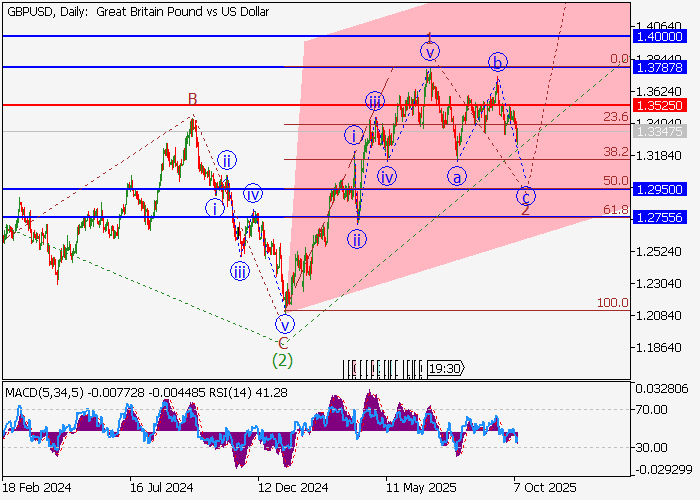Click the 1.40000 blue price level tag
Viewport: 700px width, 500px height.
tap(664, 35)
